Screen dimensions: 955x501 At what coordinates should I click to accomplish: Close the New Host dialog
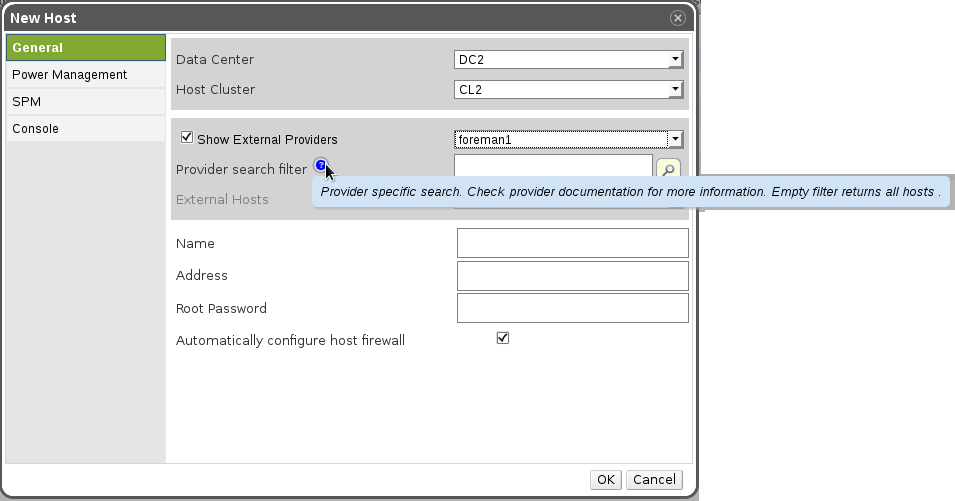[678, 18]
